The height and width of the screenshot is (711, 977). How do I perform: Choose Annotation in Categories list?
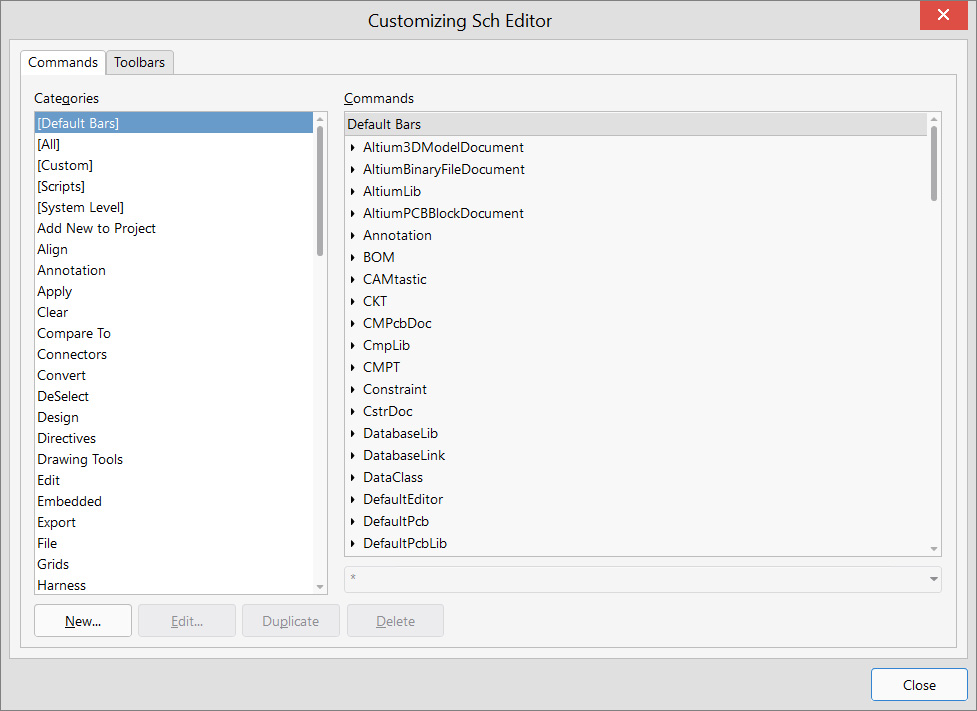tap(174, 270)
